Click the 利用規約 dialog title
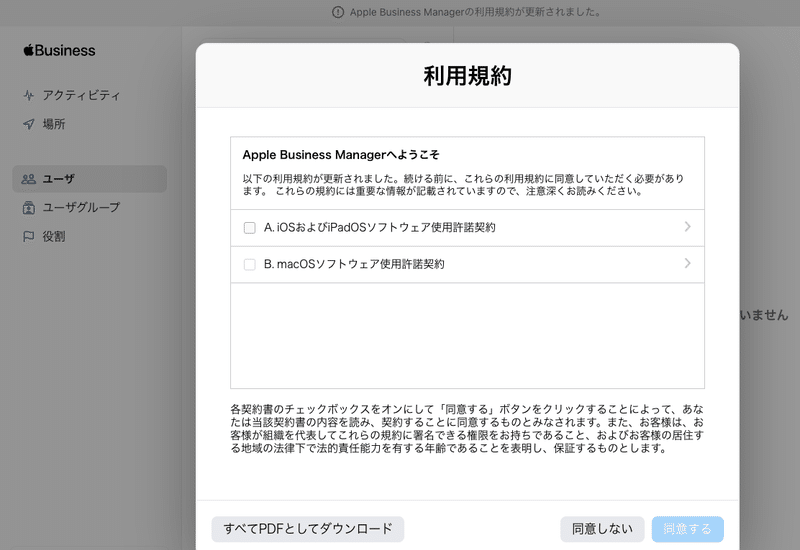The height and width of the screenshot is (550, 800). [467, 76]
